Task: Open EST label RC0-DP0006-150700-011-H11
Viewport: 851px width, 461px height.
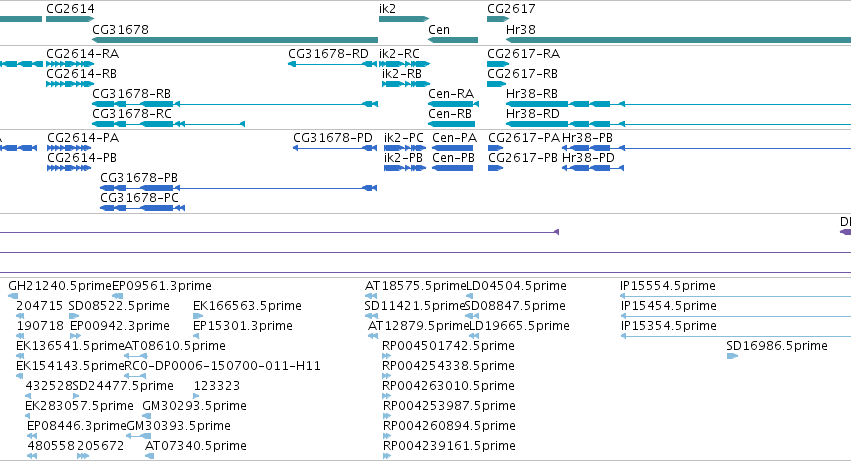Action: tap(223, 367)
